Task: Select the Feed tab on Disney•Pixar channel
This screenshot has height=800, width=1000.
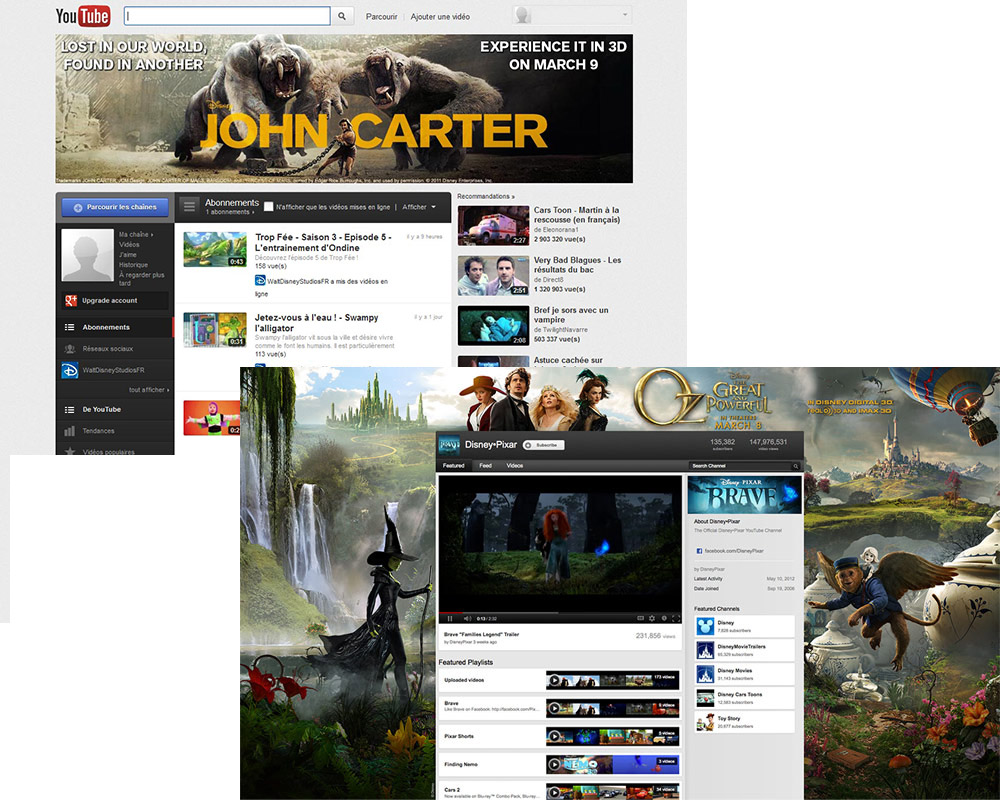Action: point(485,466)
